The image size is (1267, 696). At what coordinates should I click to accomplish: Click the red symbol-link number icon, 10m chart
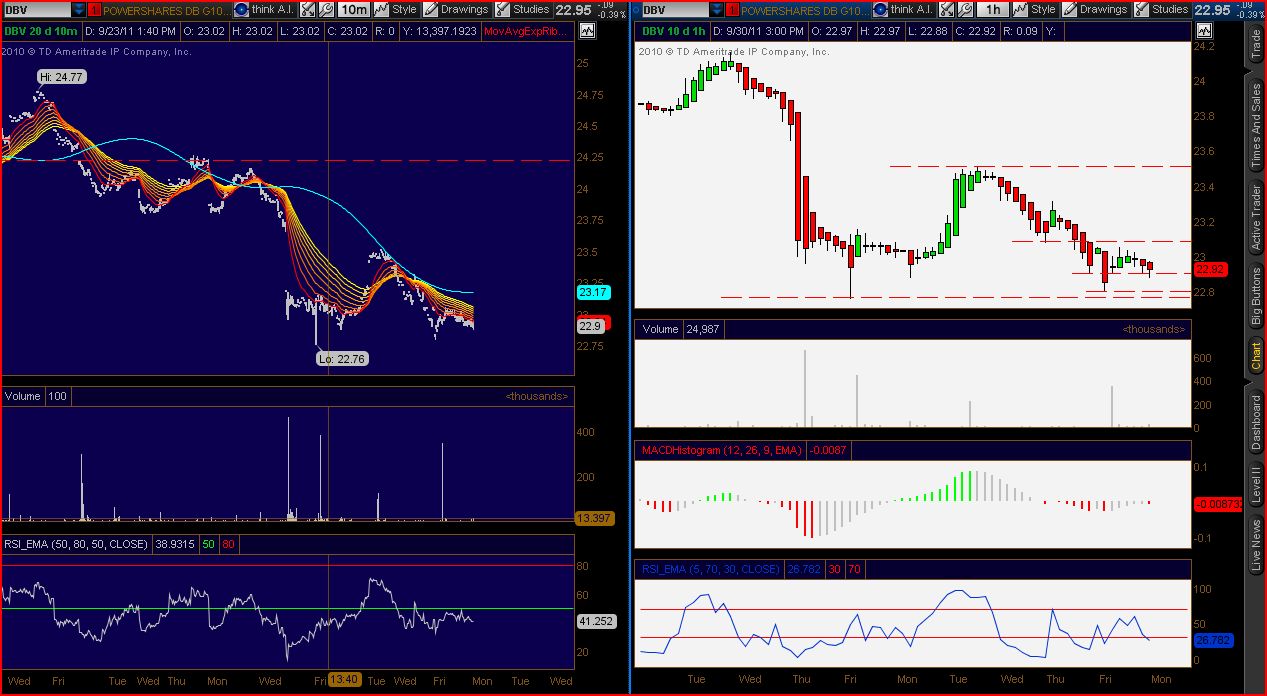[x=94, y=10]
